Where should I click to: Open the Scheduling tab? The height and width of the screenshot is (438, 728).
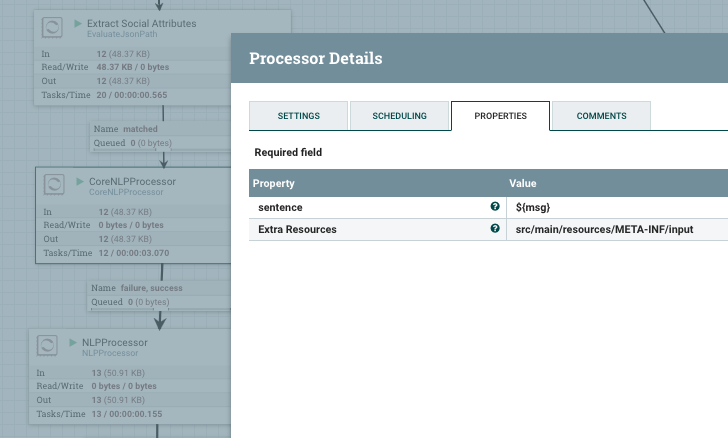point(399,116)
